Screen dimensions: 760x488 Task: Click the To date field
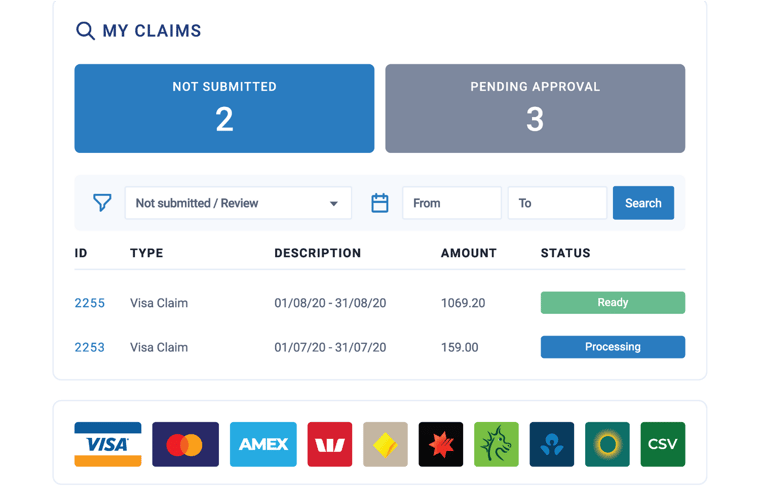coord(557,203)
